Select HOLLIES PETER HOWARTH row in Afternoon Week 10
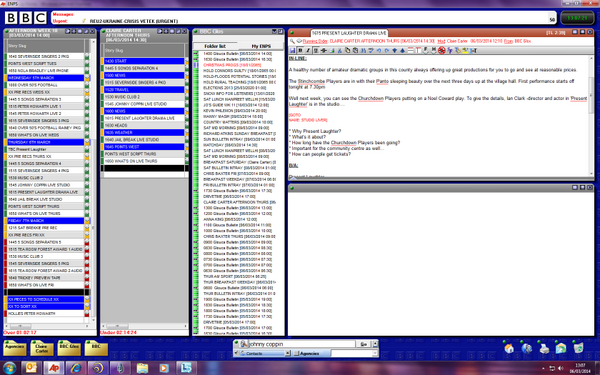 tap(47, 313)
